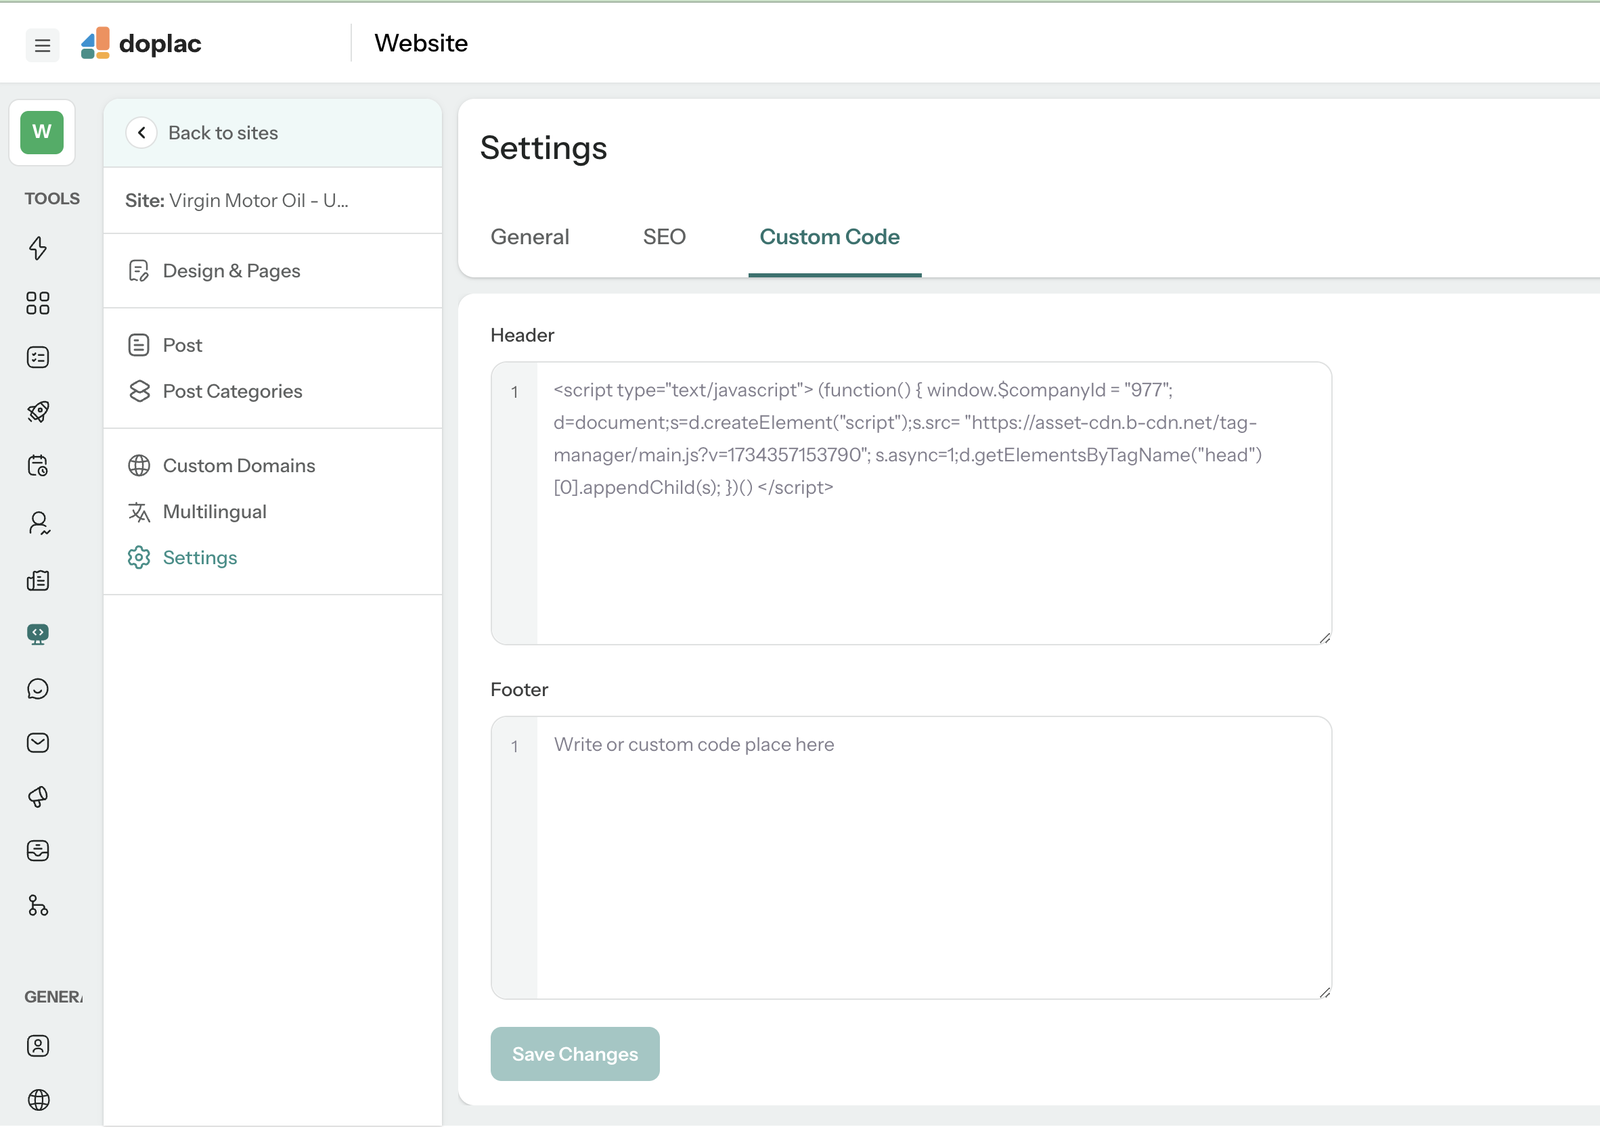
Task: Switch to the SEO tab
Action: [664, 237]
